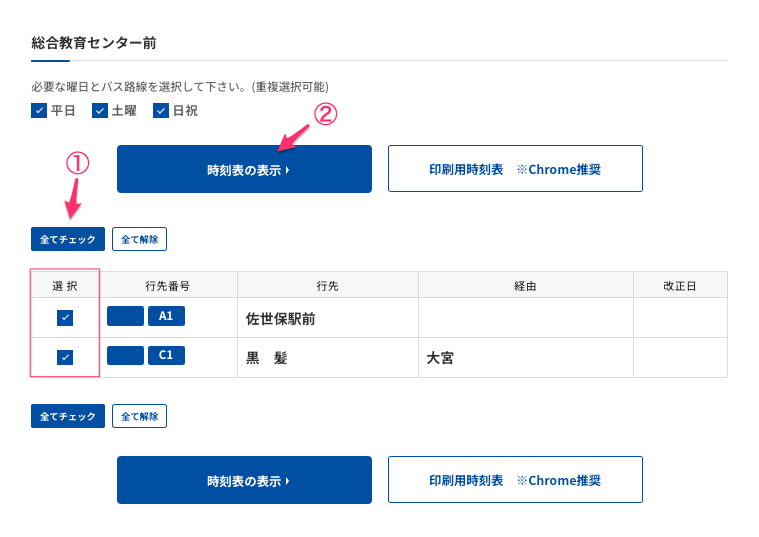Click the upper 時刻表の表示 button
The width and height of the screenshot is (759, 537).
coord(244,169)
